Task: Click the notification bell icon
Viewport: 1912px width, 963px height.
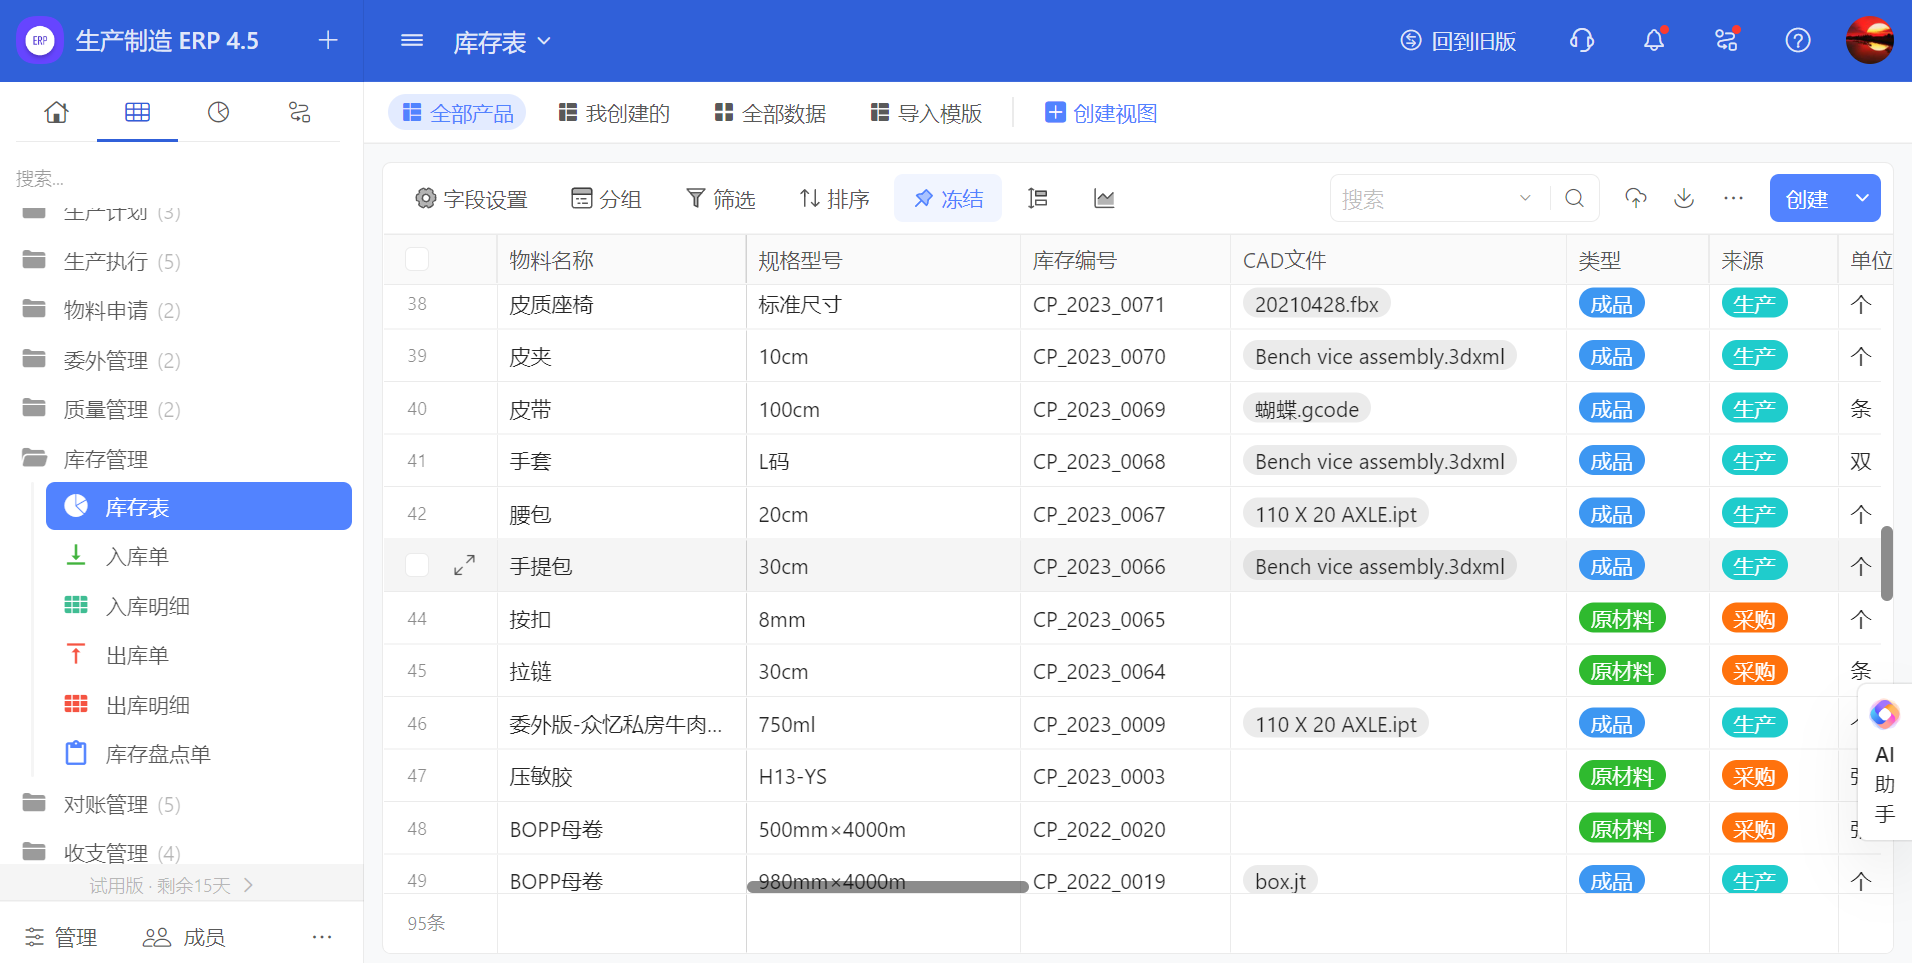Action: pyautogui.click(x=1654, y=41)
